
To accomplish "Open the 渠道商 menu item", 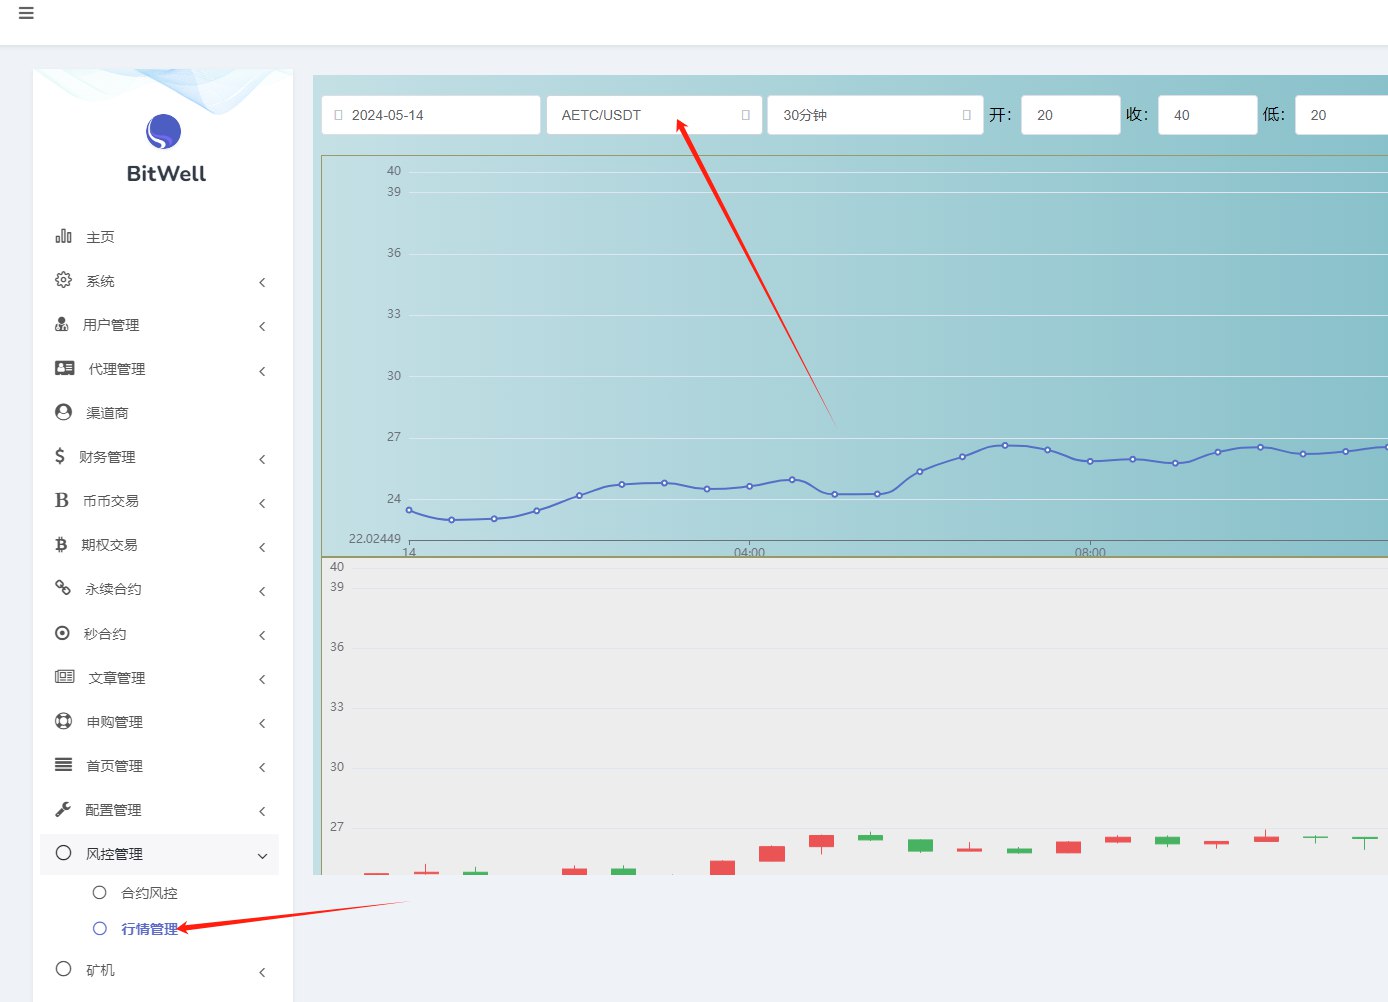I will pos(107,413).
